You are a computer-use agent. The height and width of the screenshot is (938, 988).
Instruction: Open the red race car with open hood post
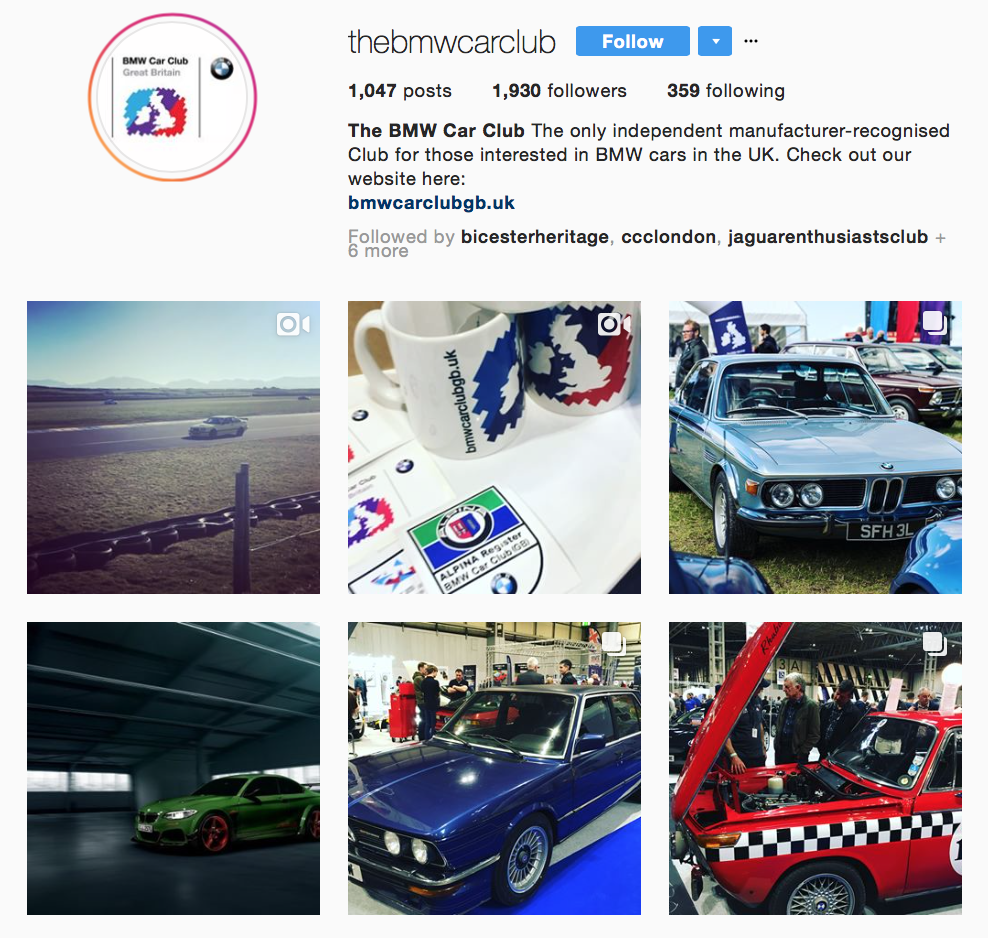tap(815, 769)
